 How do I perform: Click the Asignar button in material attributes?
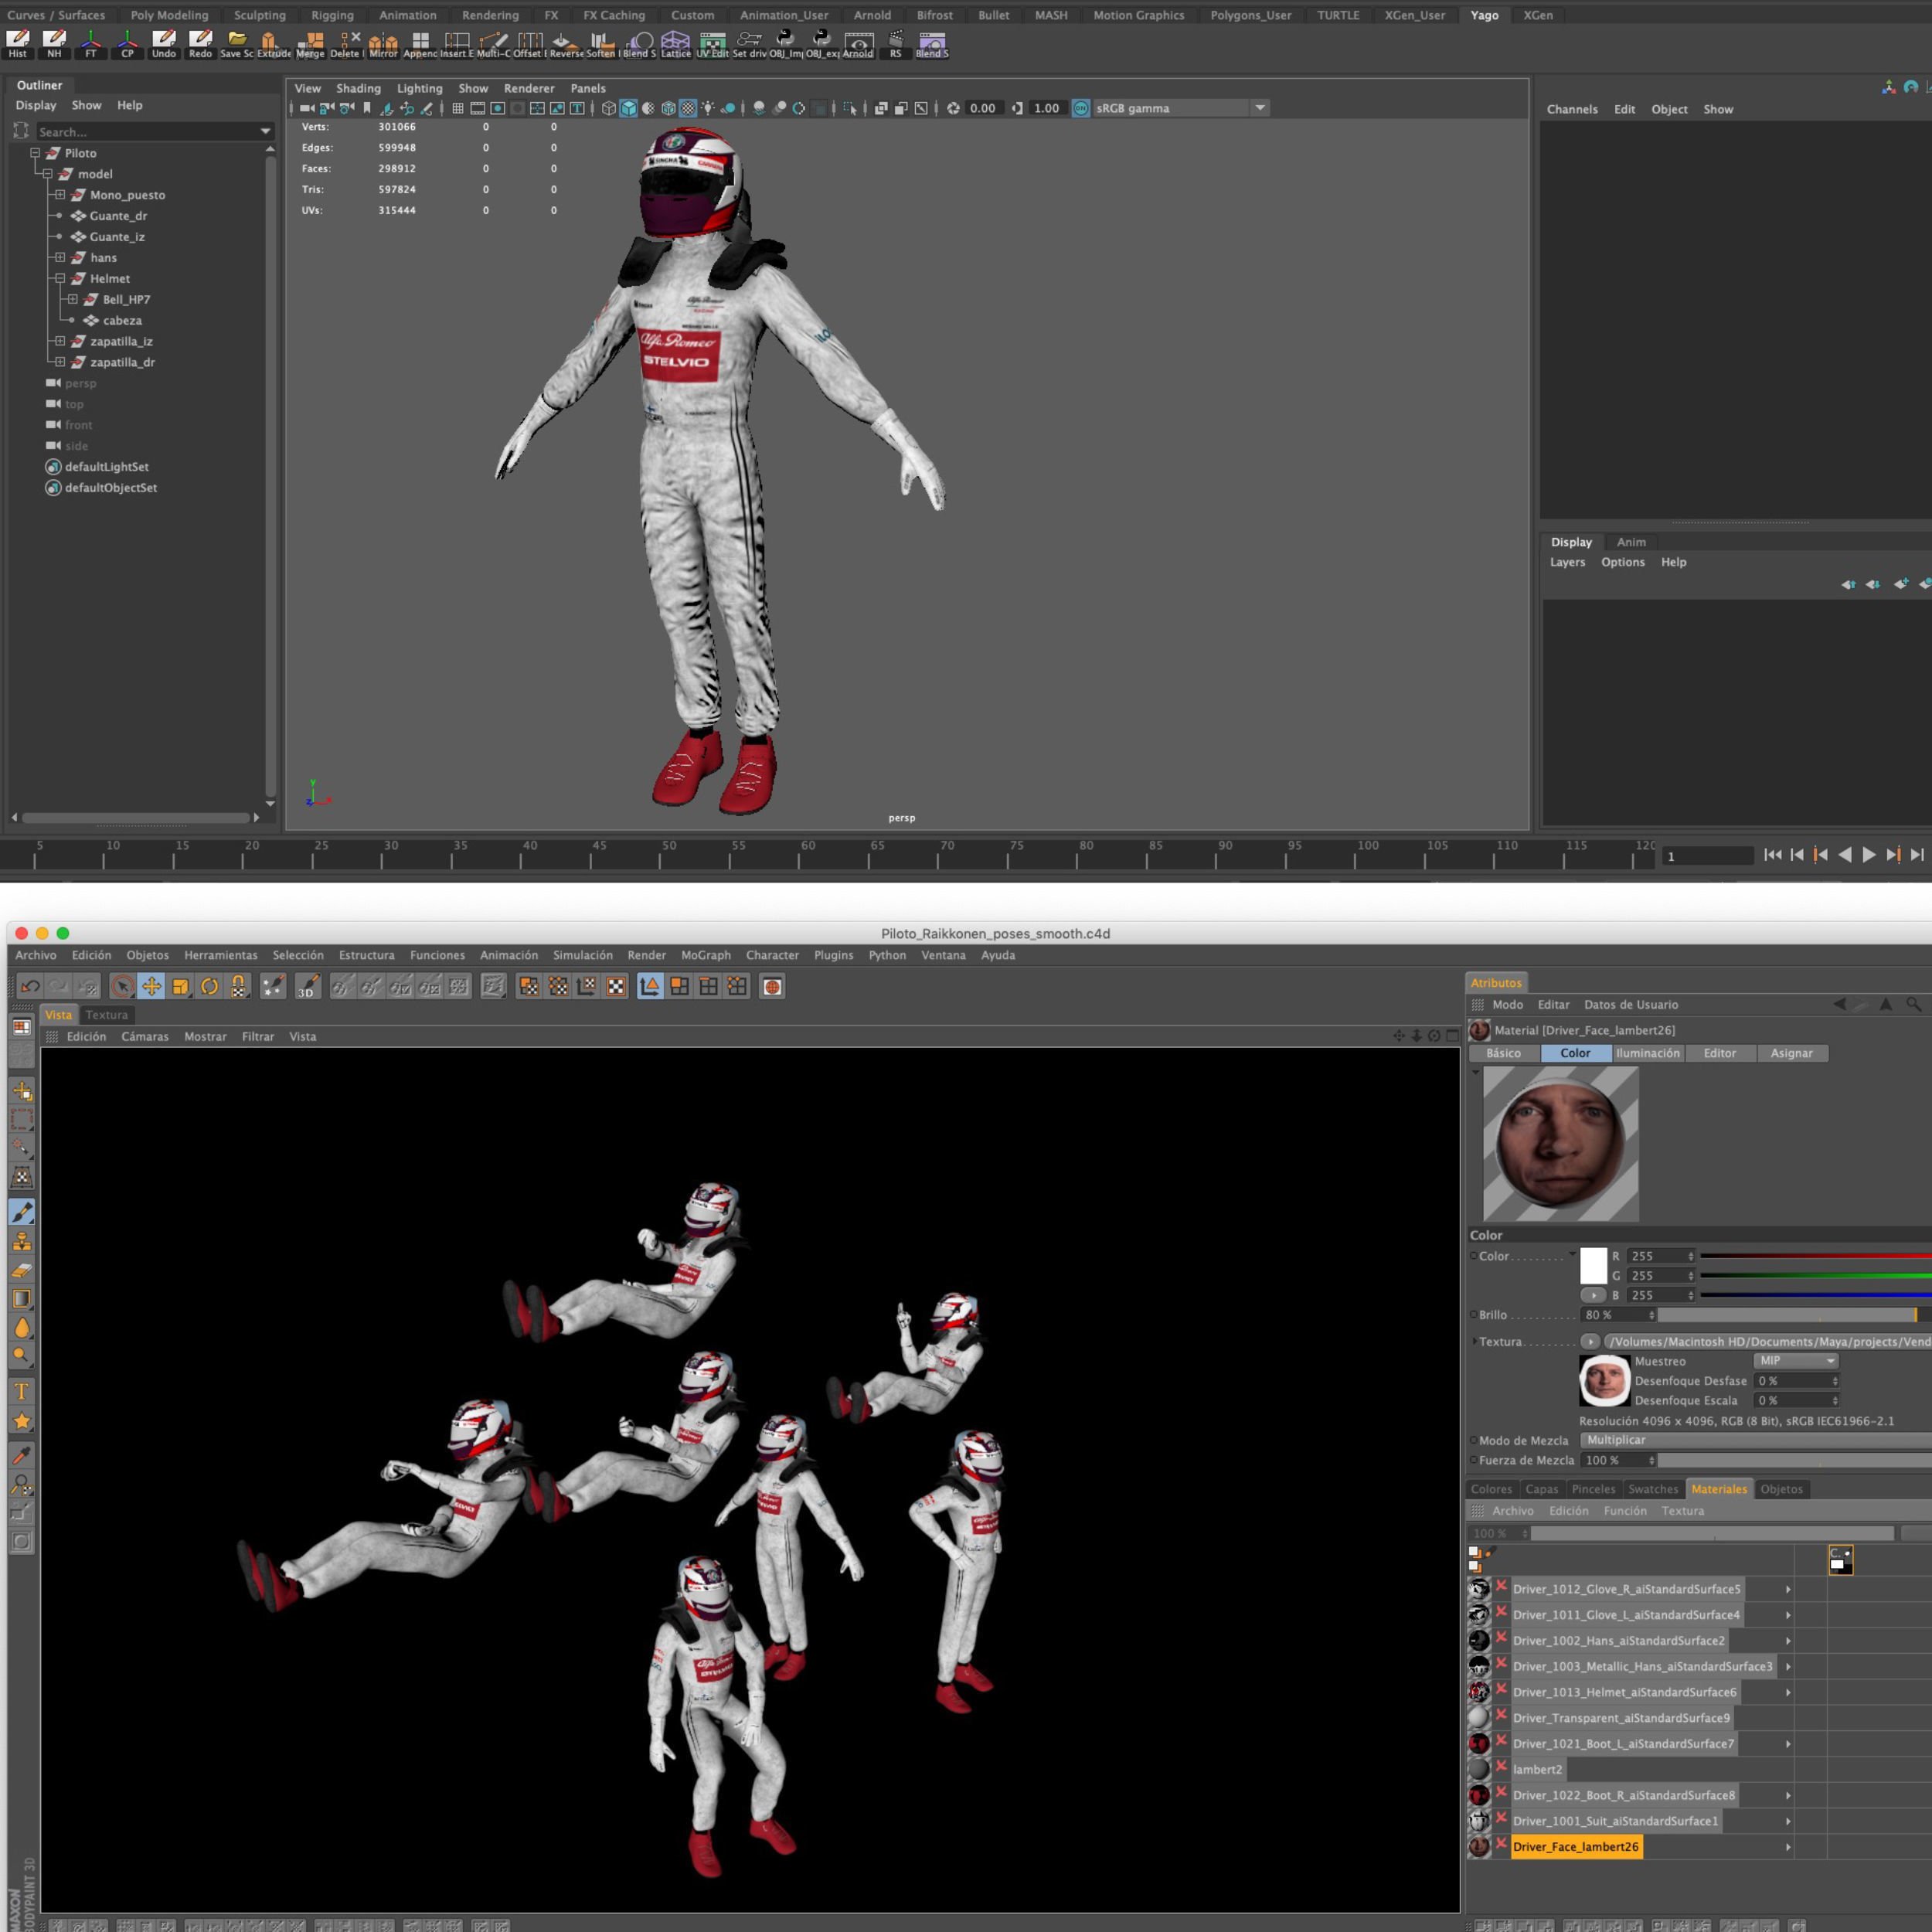[1791, 1053]
